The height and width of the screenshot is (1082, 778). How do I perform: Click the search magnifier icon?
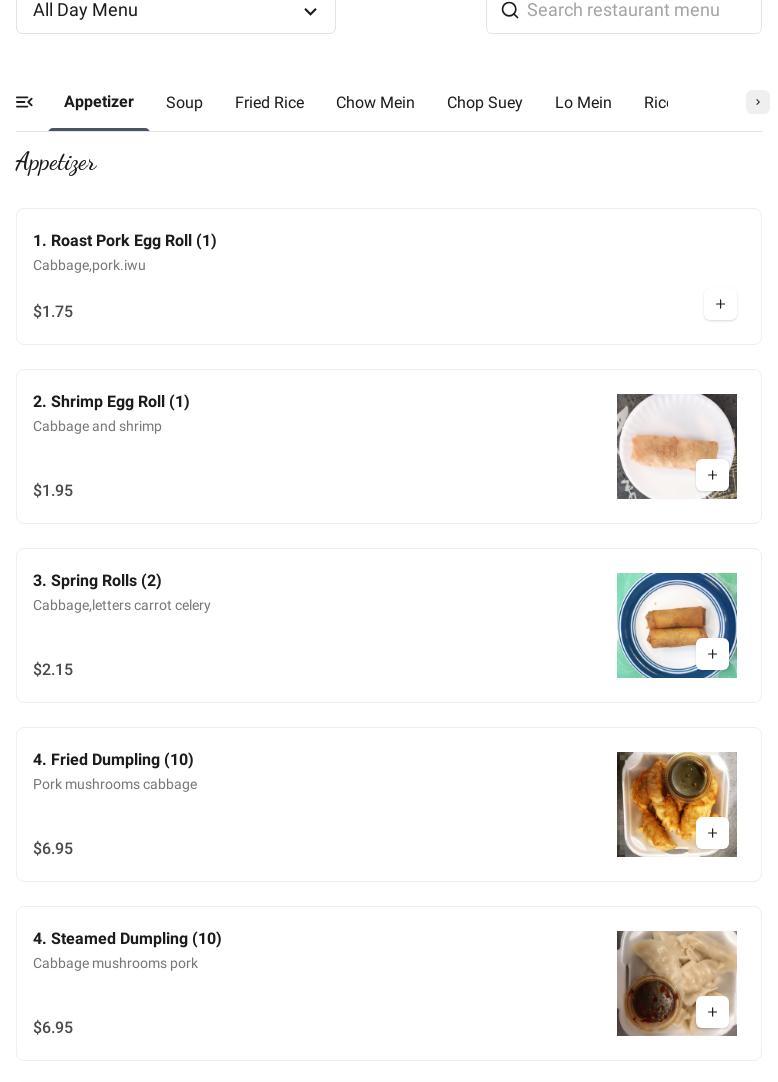coord(510,10)
